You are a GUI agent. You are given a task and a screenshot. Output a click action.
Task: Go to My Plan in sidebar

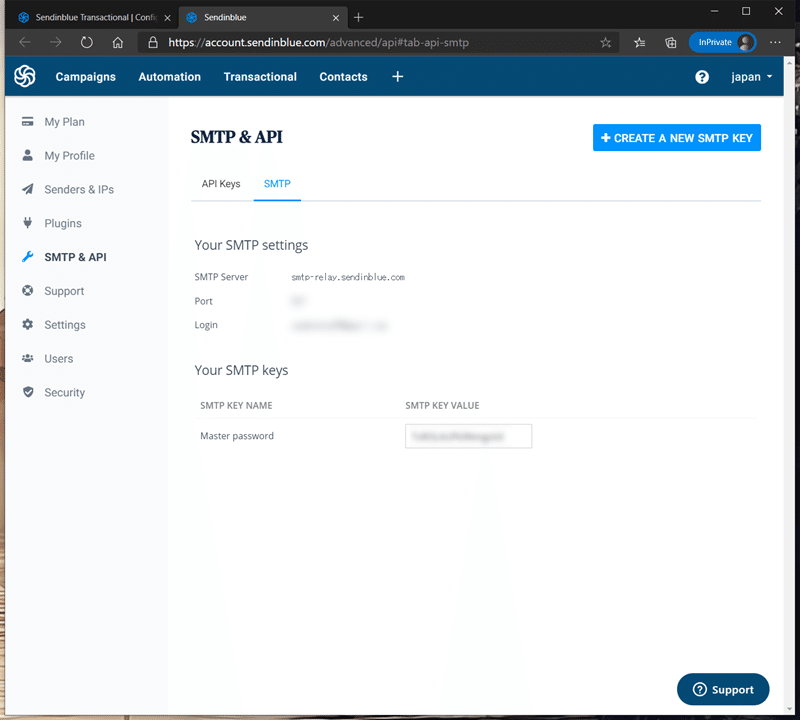tap(64, 122)
